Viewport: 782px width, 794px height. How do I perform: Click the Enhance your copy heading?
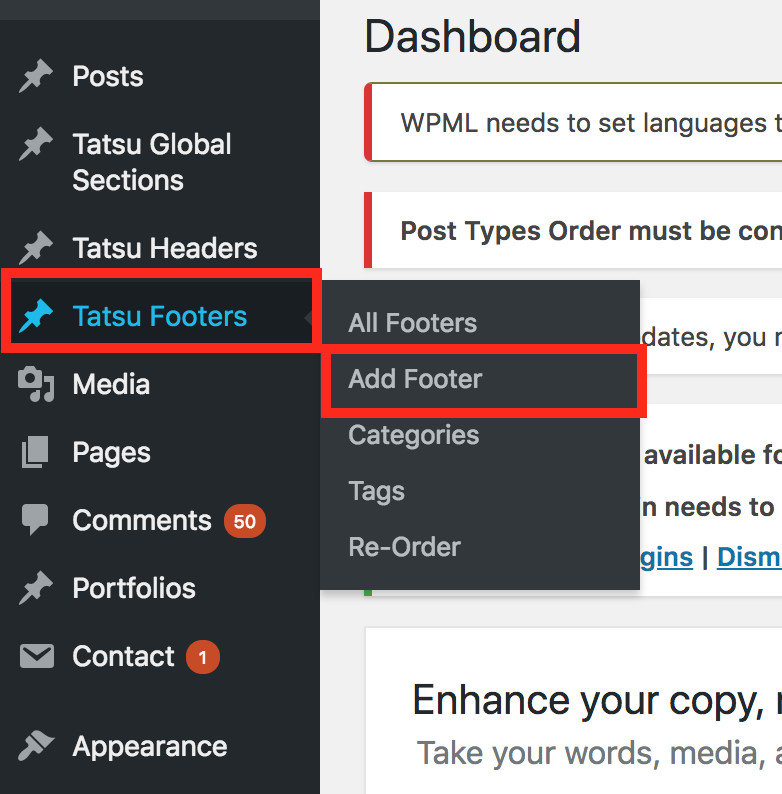point(597,701)
